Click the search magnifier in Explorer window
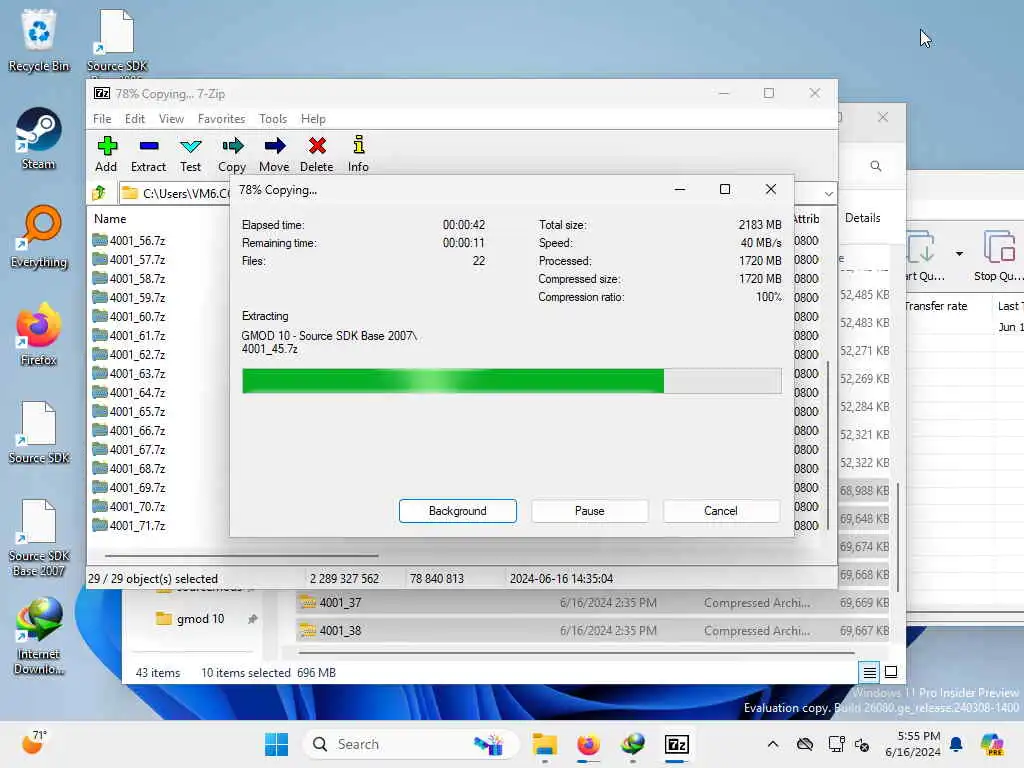This screenshot has height=768, width=1024. [876, 167]
